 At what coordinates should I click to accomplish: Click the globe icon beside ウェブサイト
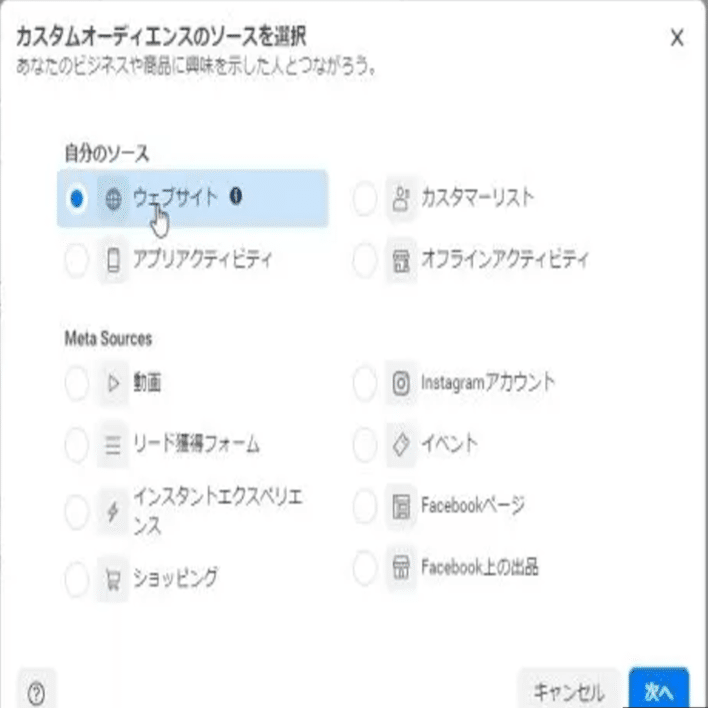(x=112, y=198)
